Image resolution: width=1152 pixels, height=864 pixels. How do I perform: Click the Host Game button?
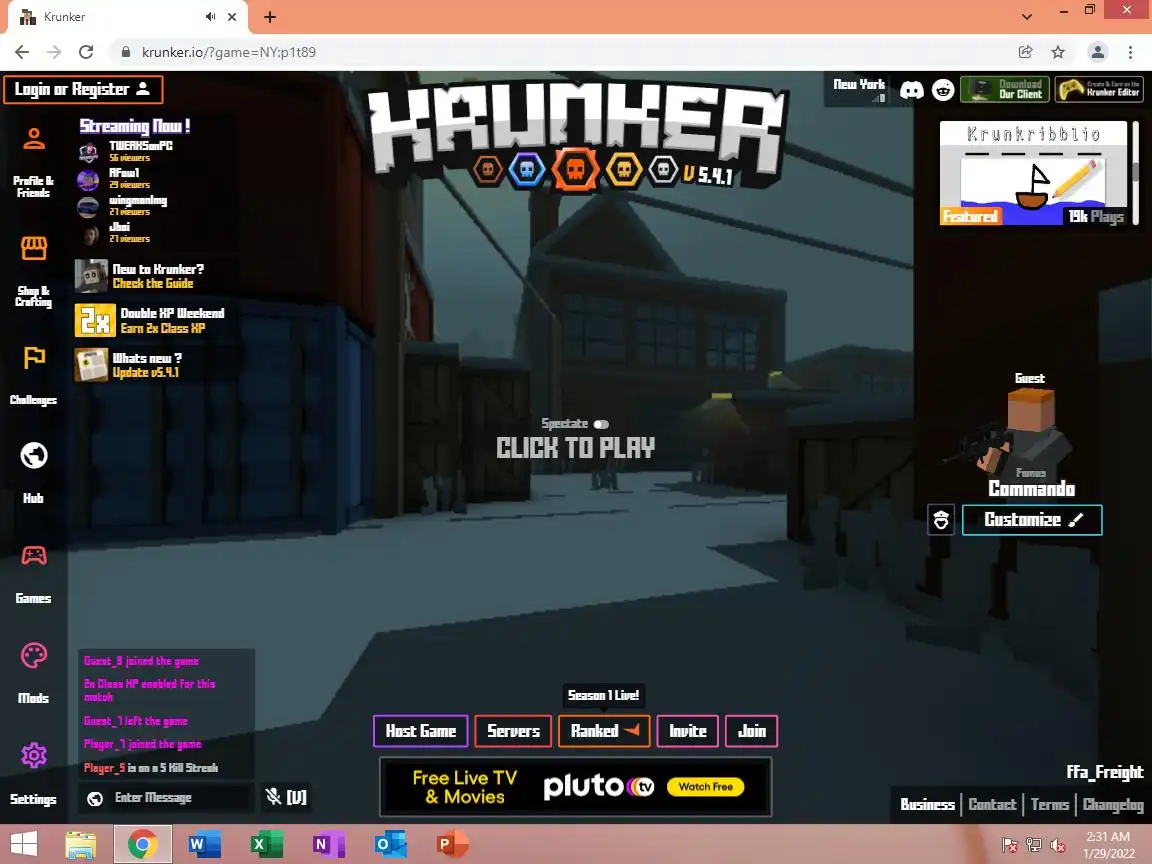tap(420, 731)
